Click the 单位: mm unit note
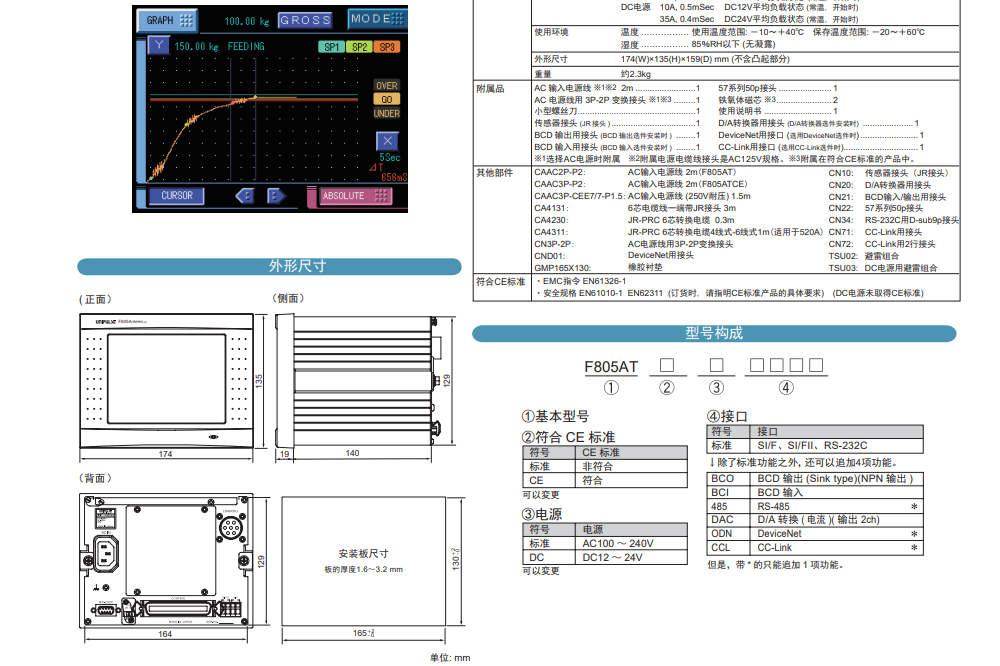The width and height of the screenshot is (1000, 666). coord(450,658)
